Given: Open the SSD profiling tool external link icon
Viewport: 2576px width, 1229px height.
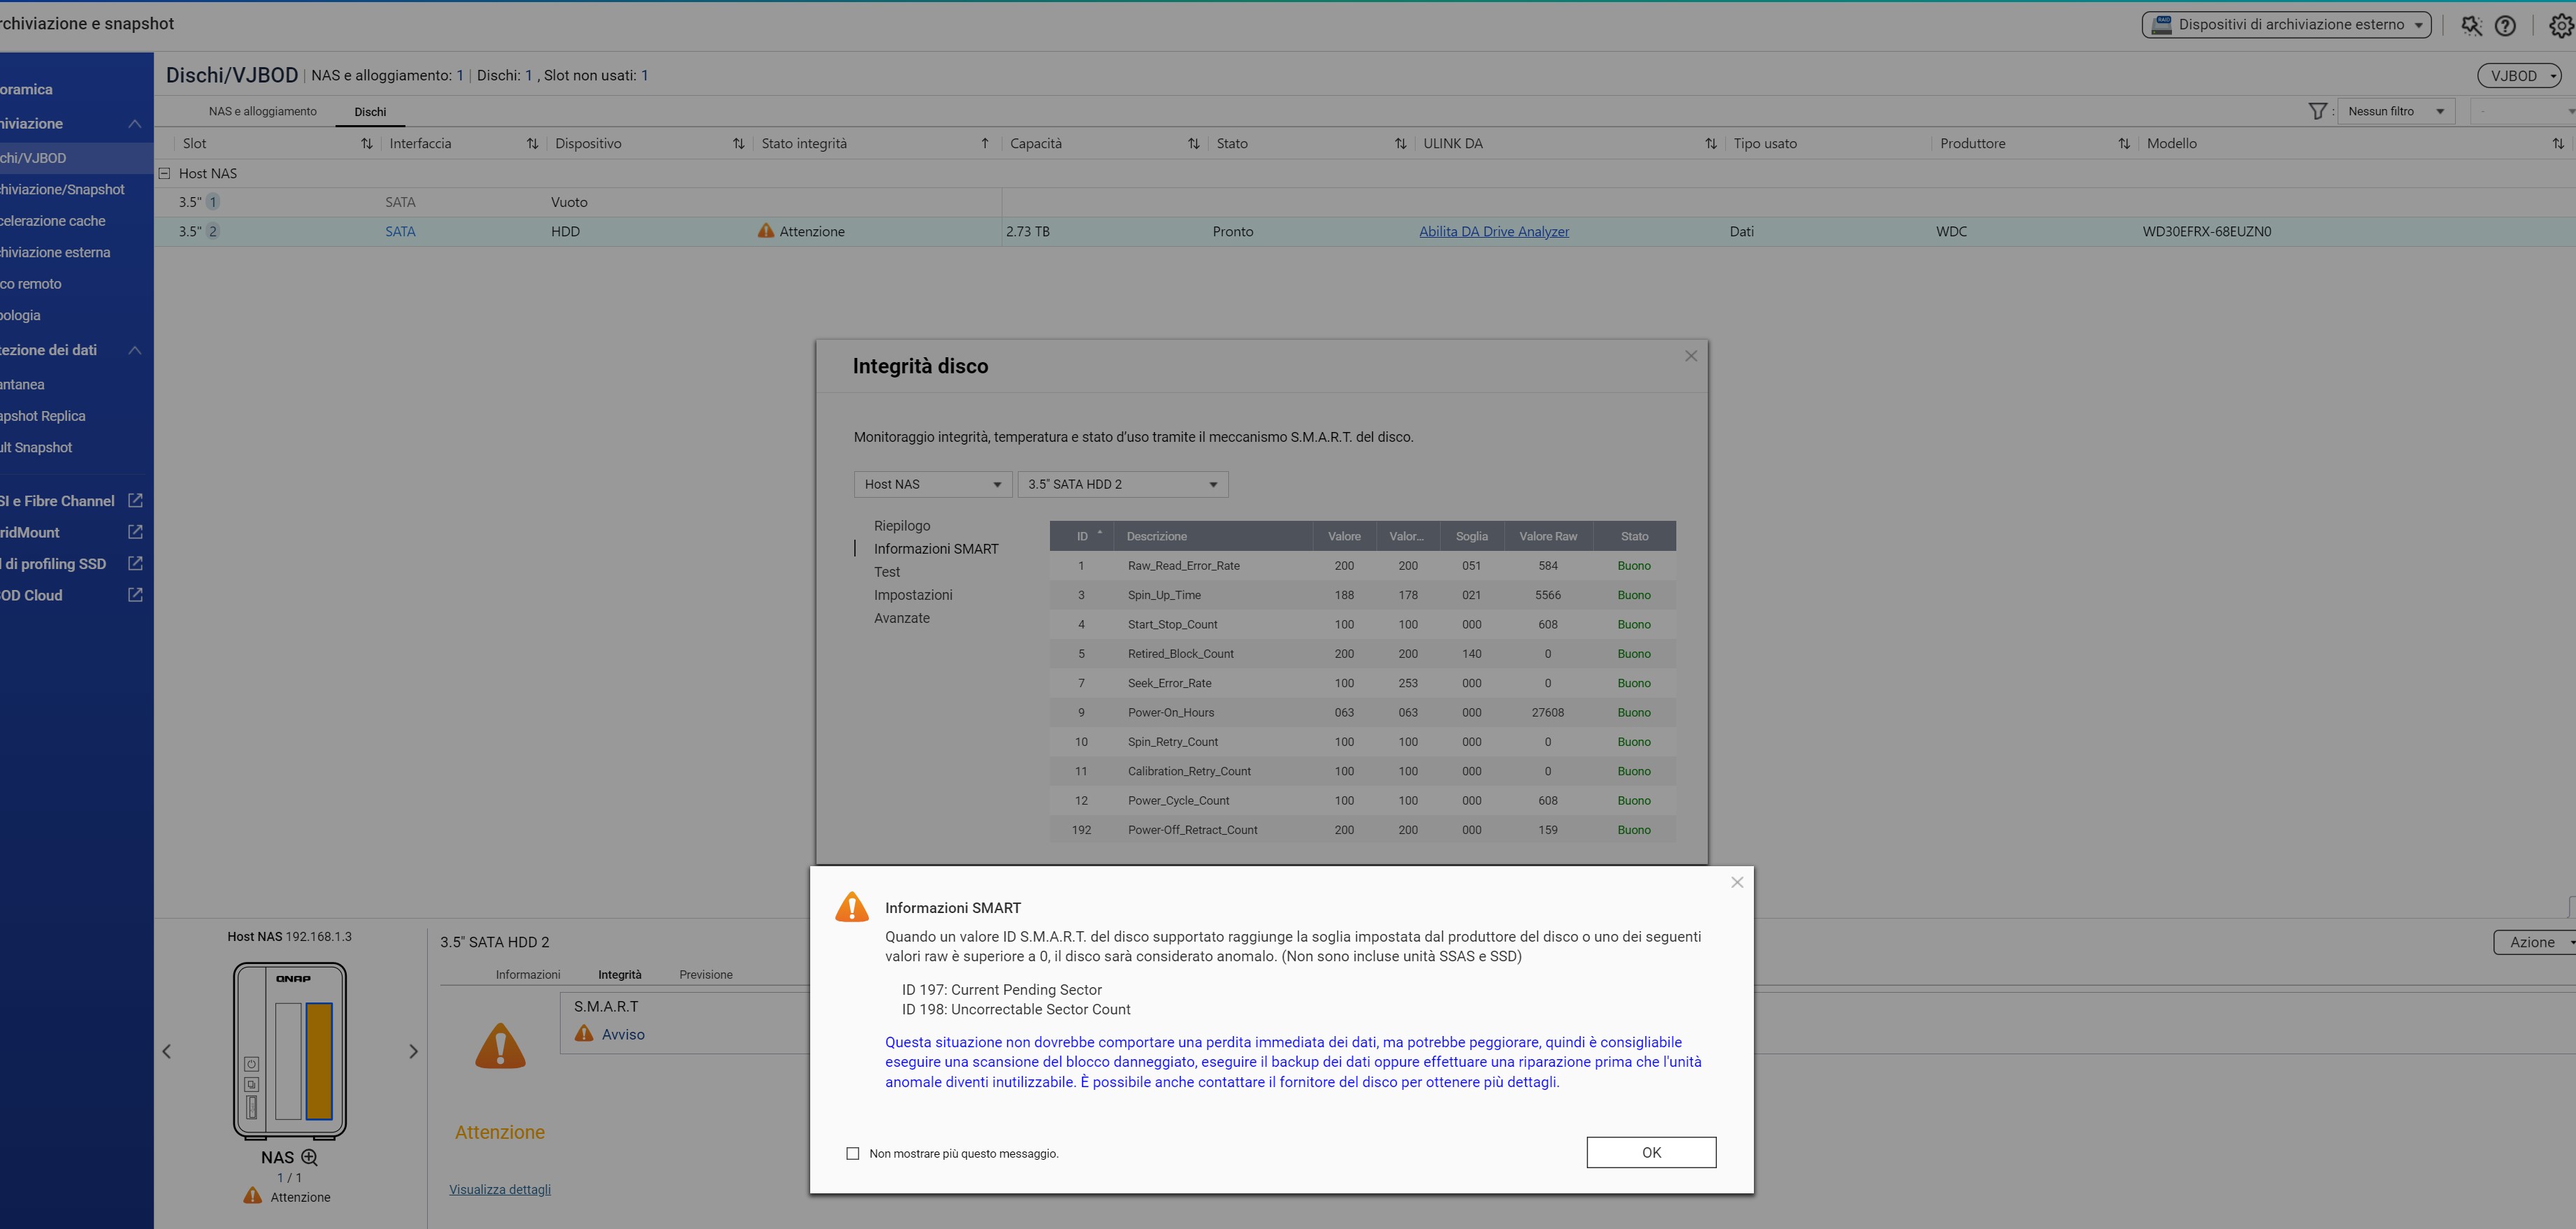Looking at the screenshot, I should click(135, 564).
